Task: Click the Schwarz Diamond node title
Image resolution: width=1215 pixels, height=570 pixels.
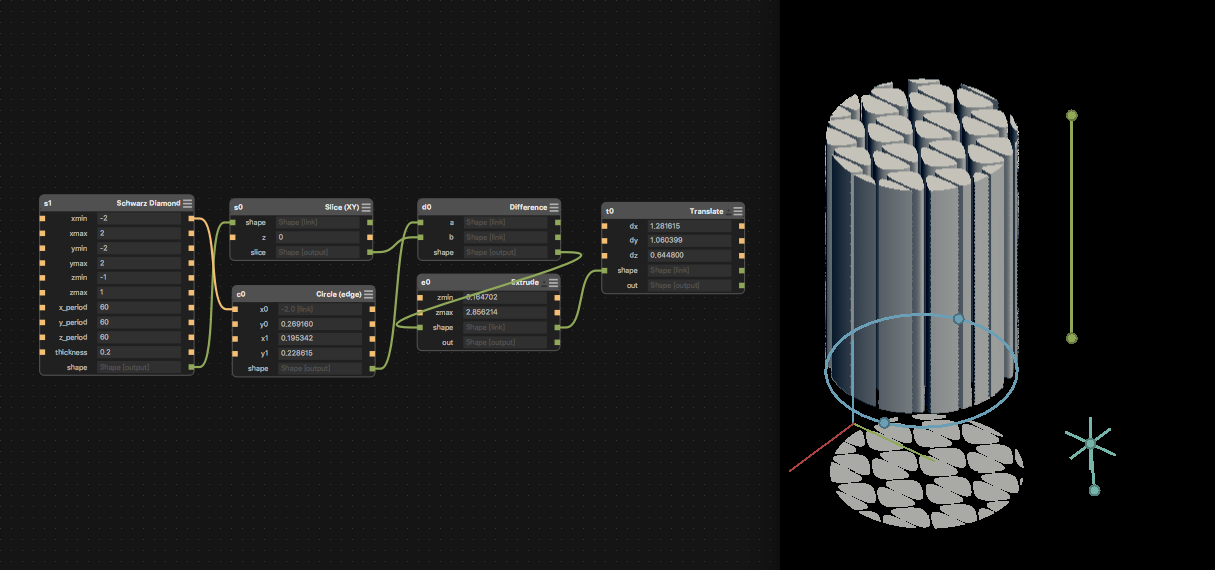Action: click(x=148, y=203)
